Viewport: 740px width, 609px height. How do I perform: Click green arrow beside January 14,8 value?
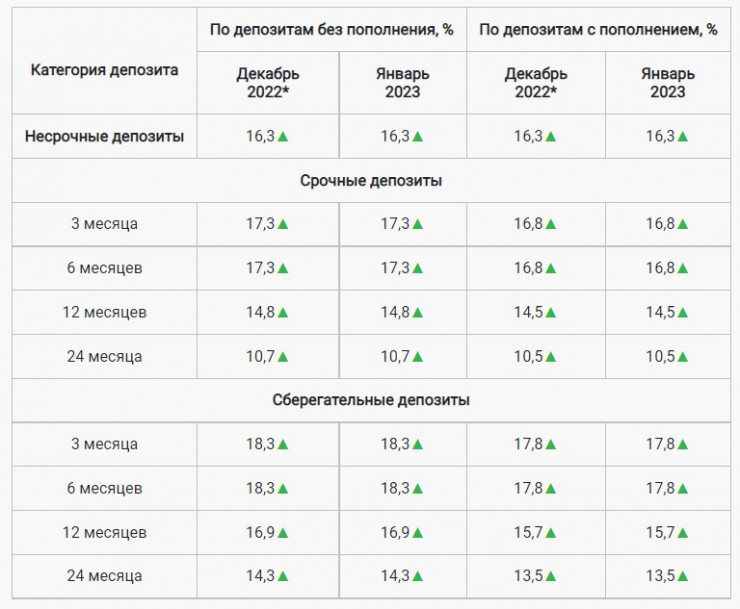pyautogui.click(x=417, y=313)
